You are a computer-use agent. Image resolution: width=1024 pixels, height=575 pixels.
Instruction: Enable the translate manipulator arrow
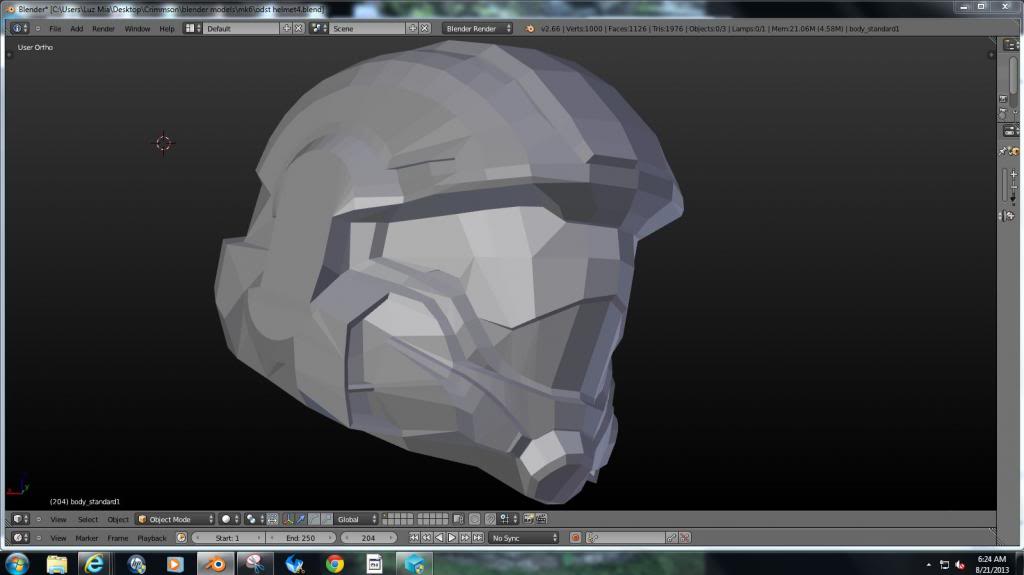tap(300, 519)
